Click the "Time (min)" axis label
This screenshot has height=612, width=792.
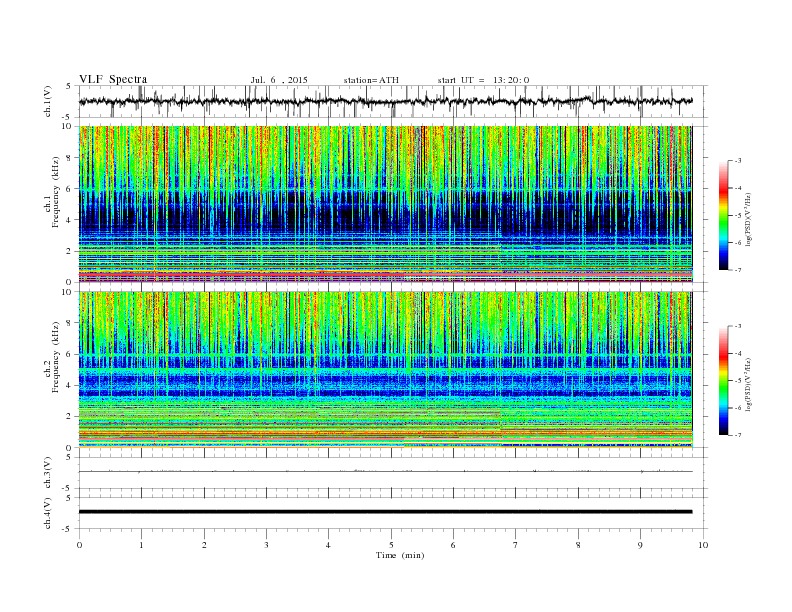pos(400,555)
